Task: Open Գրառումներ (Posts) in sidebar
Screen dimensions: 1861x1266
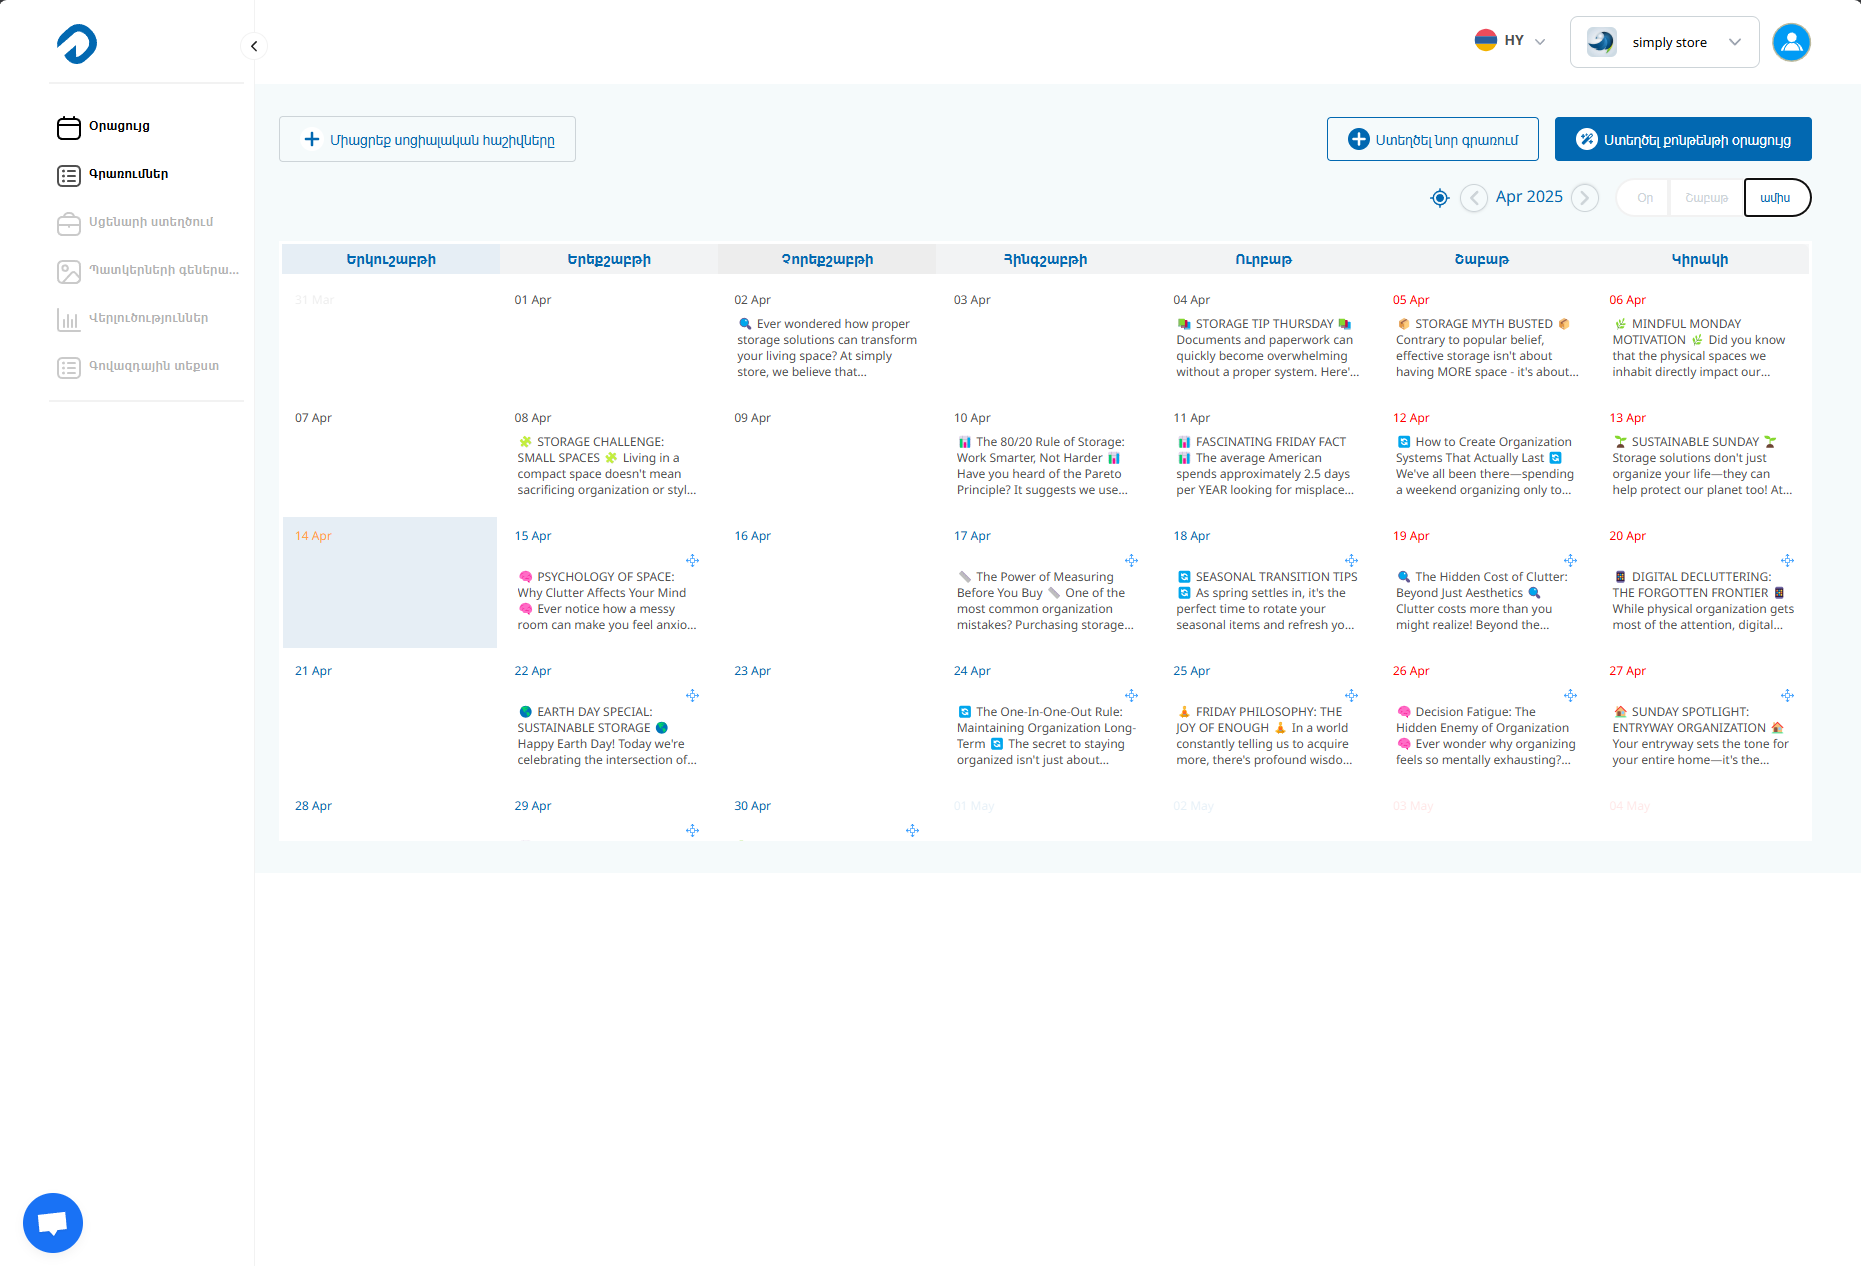Action: click(x=128, y=174)
